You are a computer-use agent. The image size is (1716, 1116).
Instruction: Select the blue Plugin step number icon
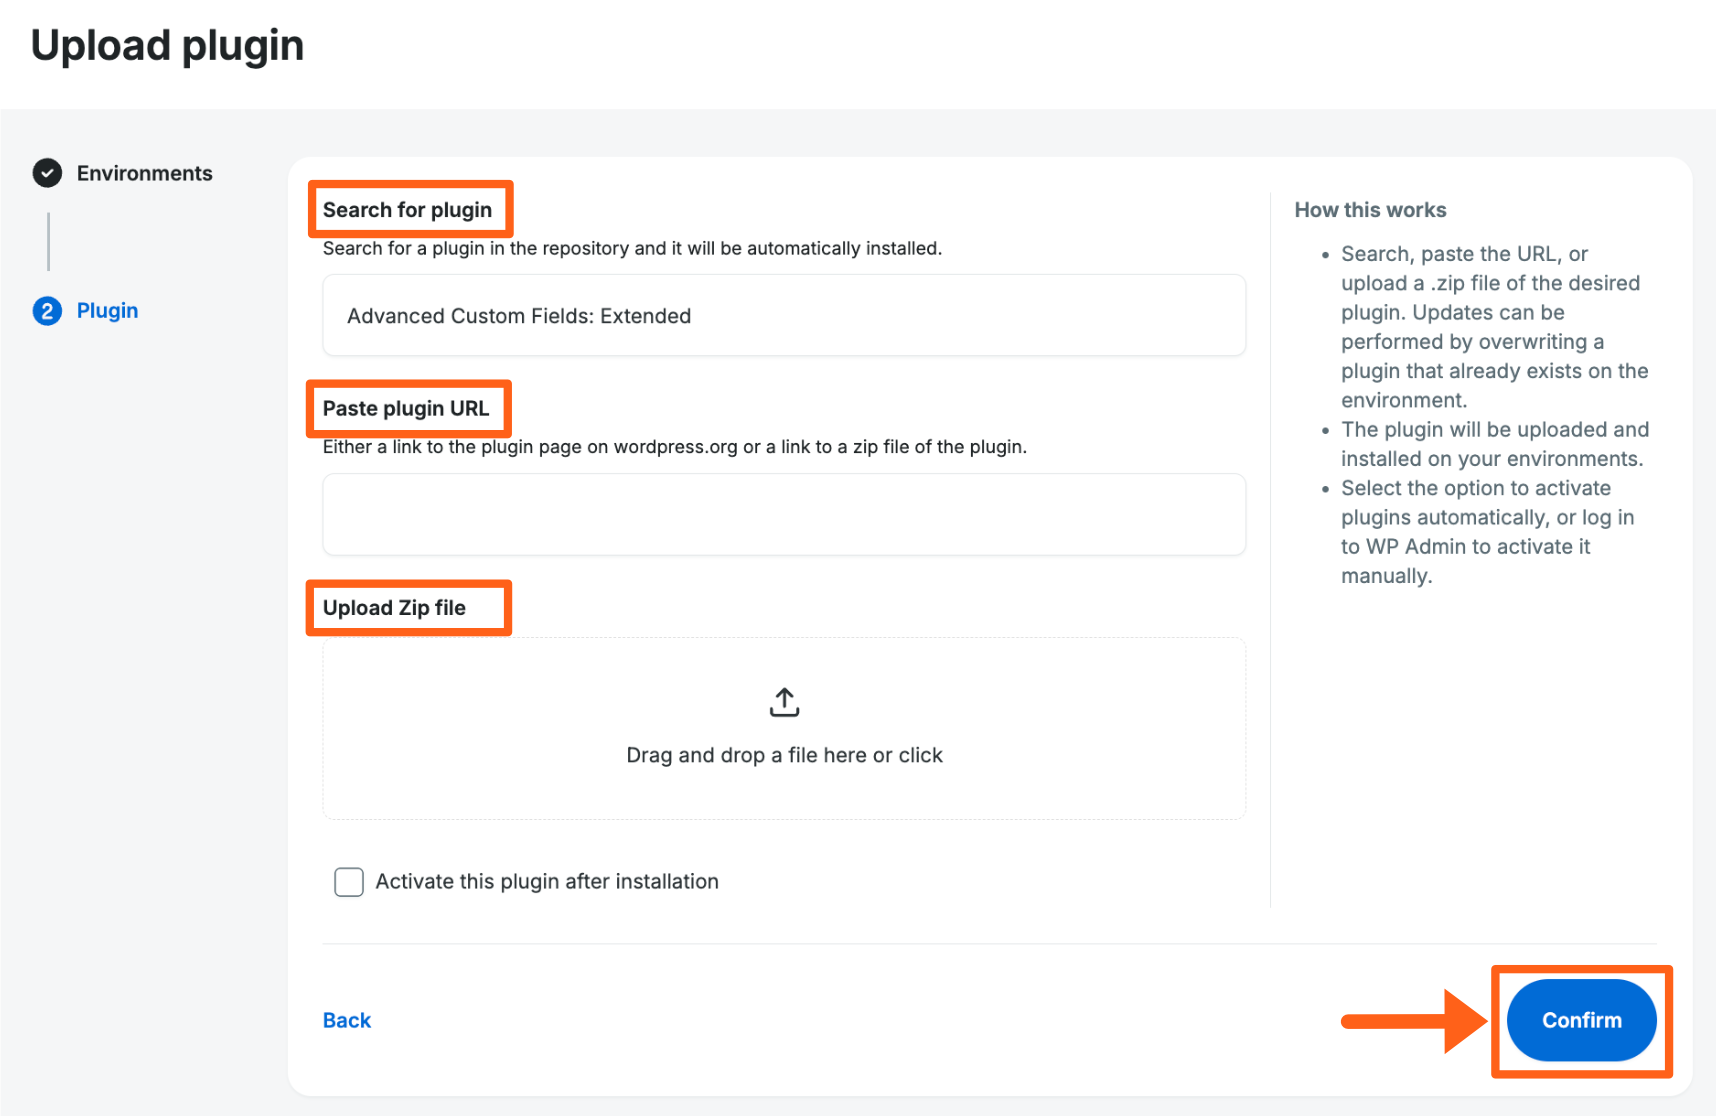47,311
